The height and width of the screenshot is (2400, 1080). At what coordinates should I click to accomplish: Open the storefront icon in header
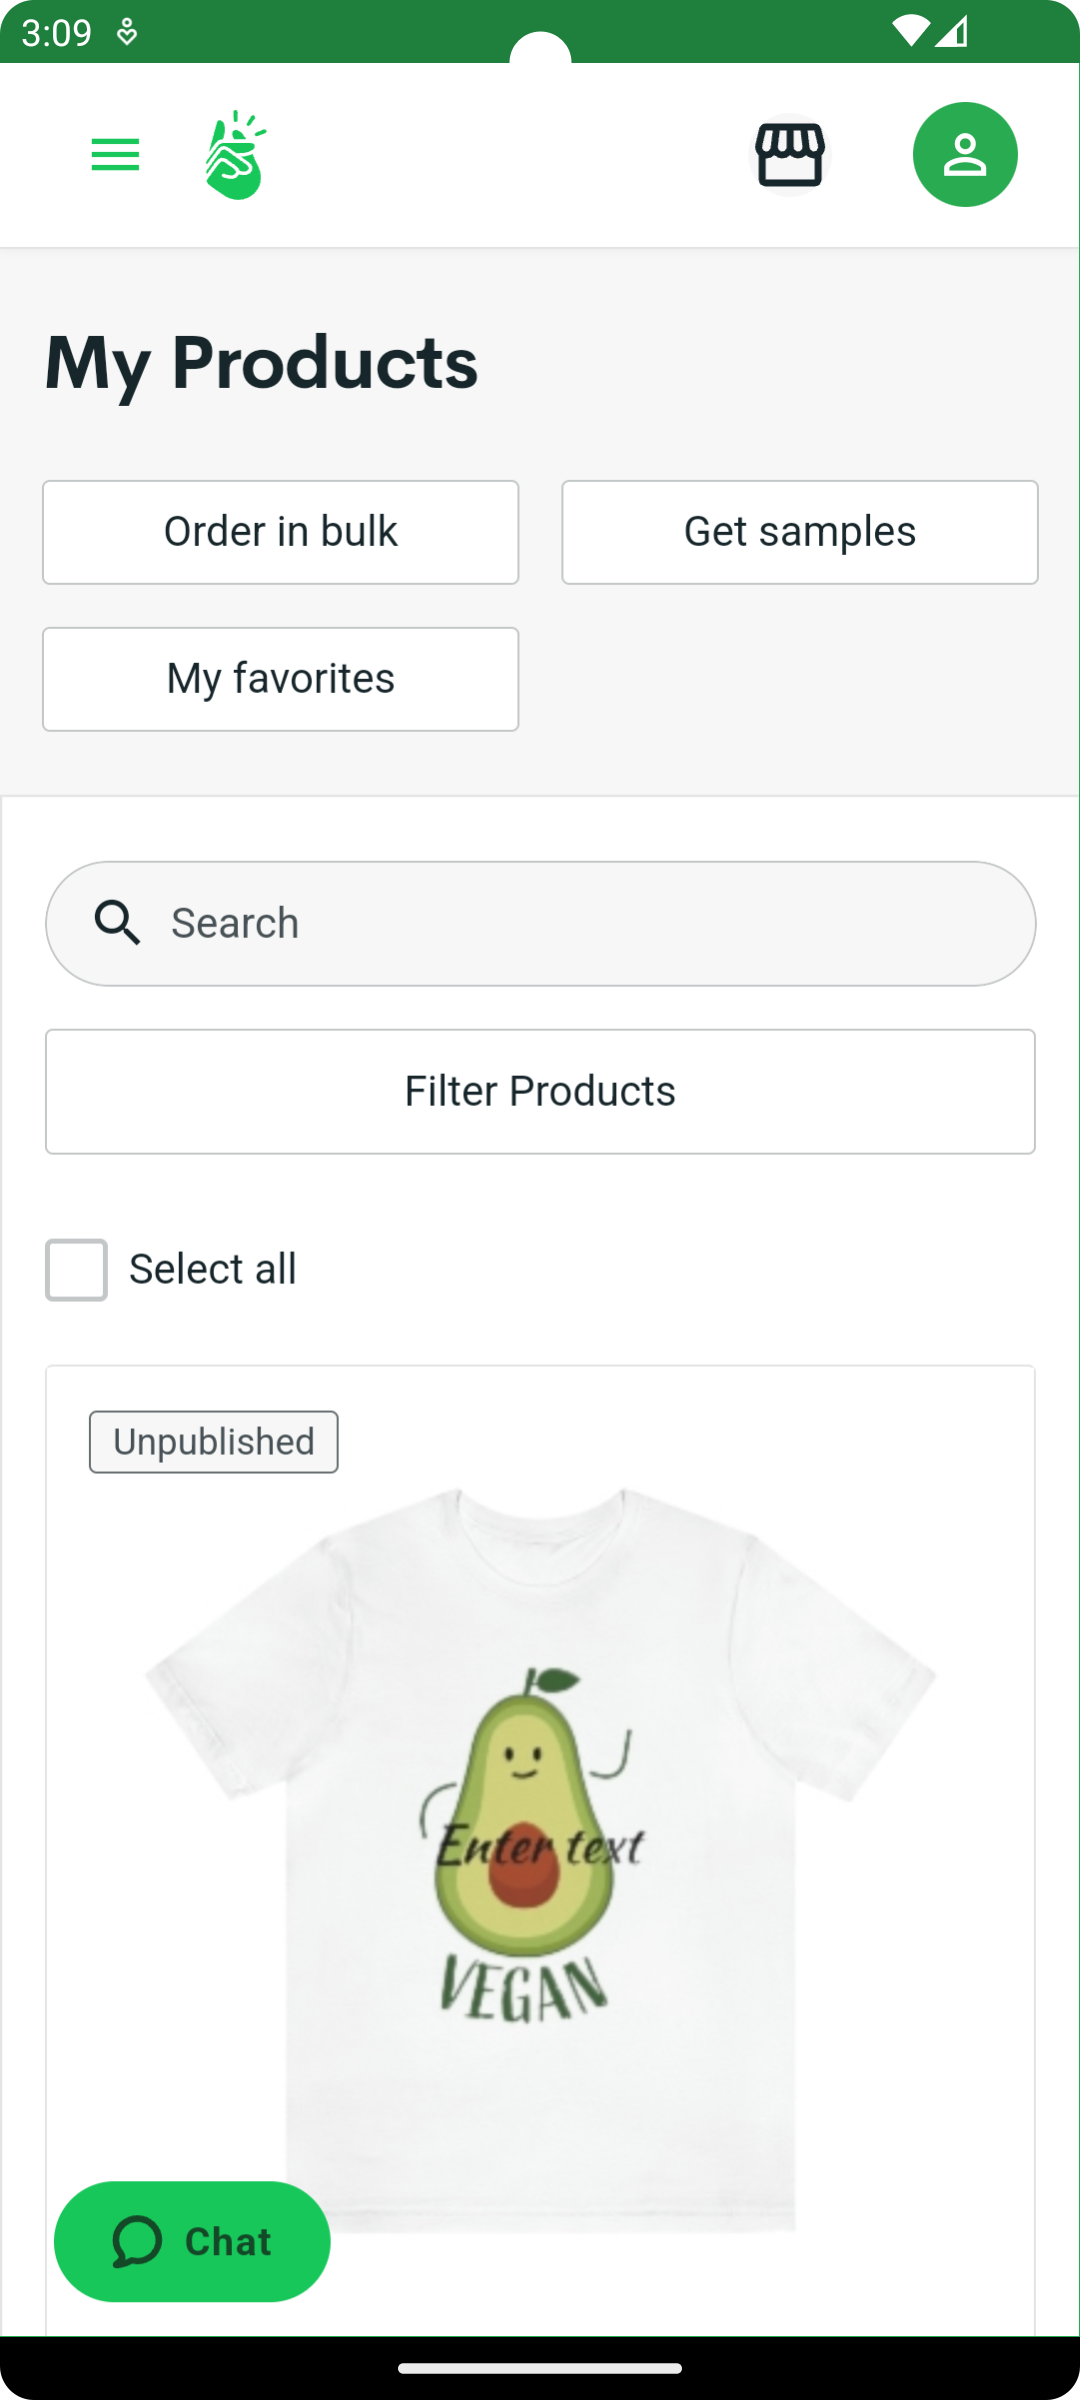(x=790, y=155)
